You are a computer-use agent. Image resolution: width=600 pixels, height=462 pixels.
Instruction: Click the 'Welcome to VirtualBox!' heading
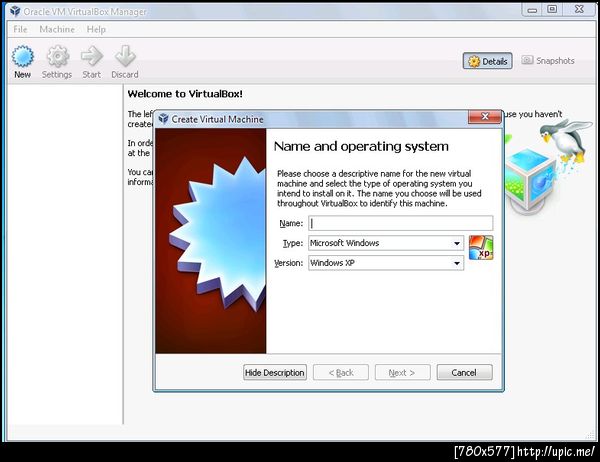(x=185, y=94)
